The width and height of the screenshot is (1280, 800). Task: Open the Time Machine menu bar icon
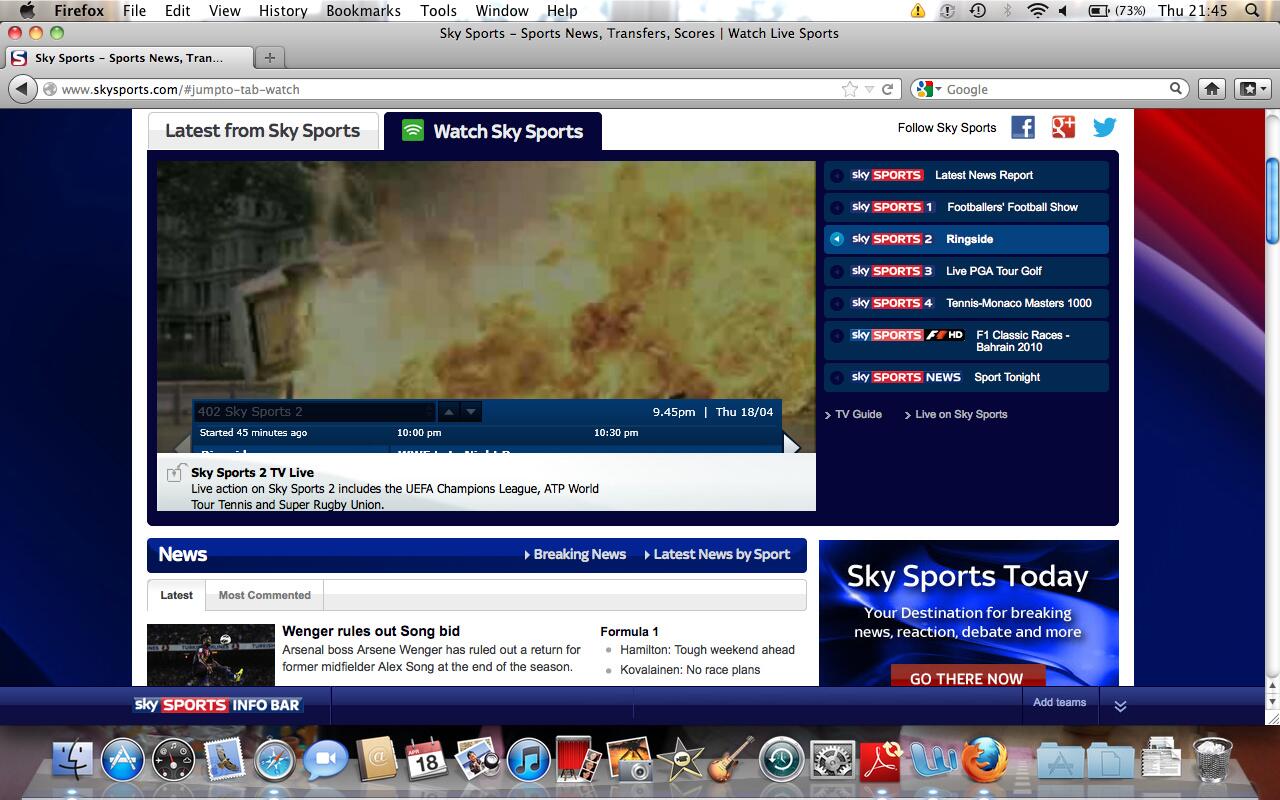[x=978, y=11]
